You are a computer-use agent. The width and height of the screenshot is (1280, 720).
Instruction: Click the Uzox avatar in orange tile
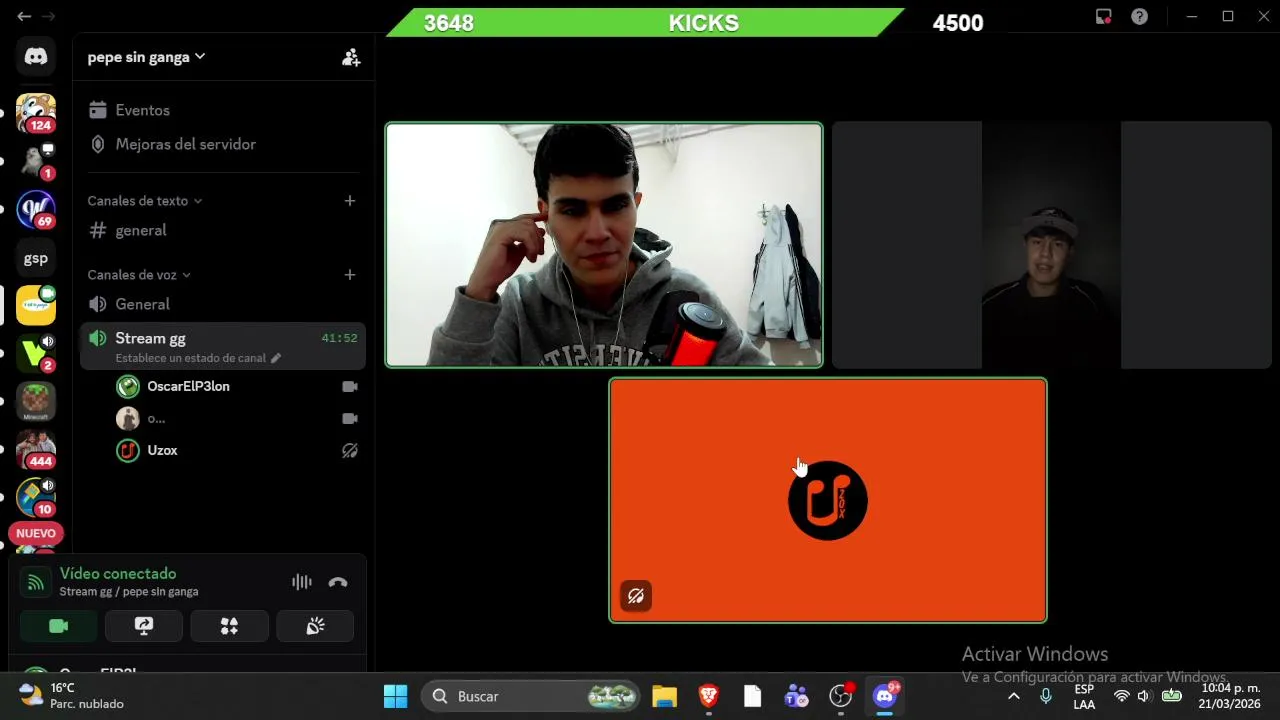pyautogui.click(x=828, y=500)
